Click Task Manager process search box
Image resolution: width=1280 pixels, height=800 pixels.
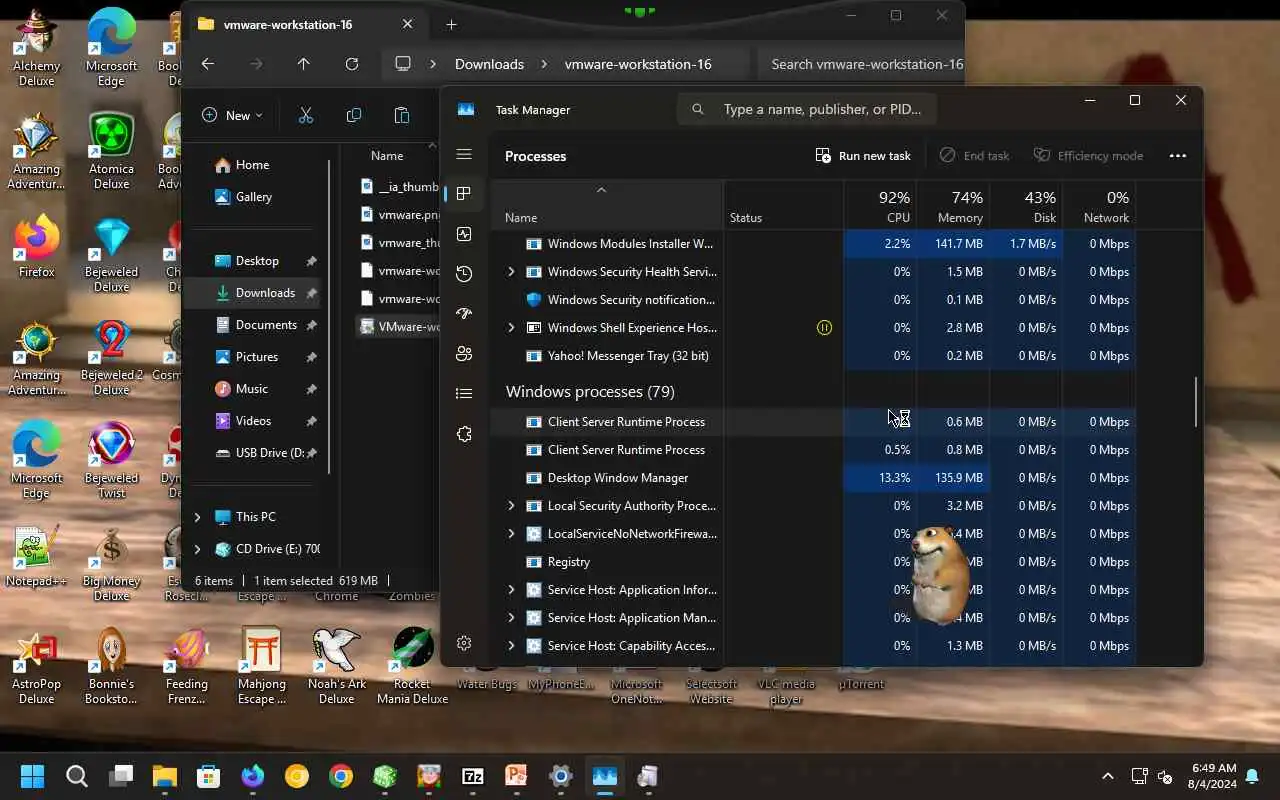point(806,109)
